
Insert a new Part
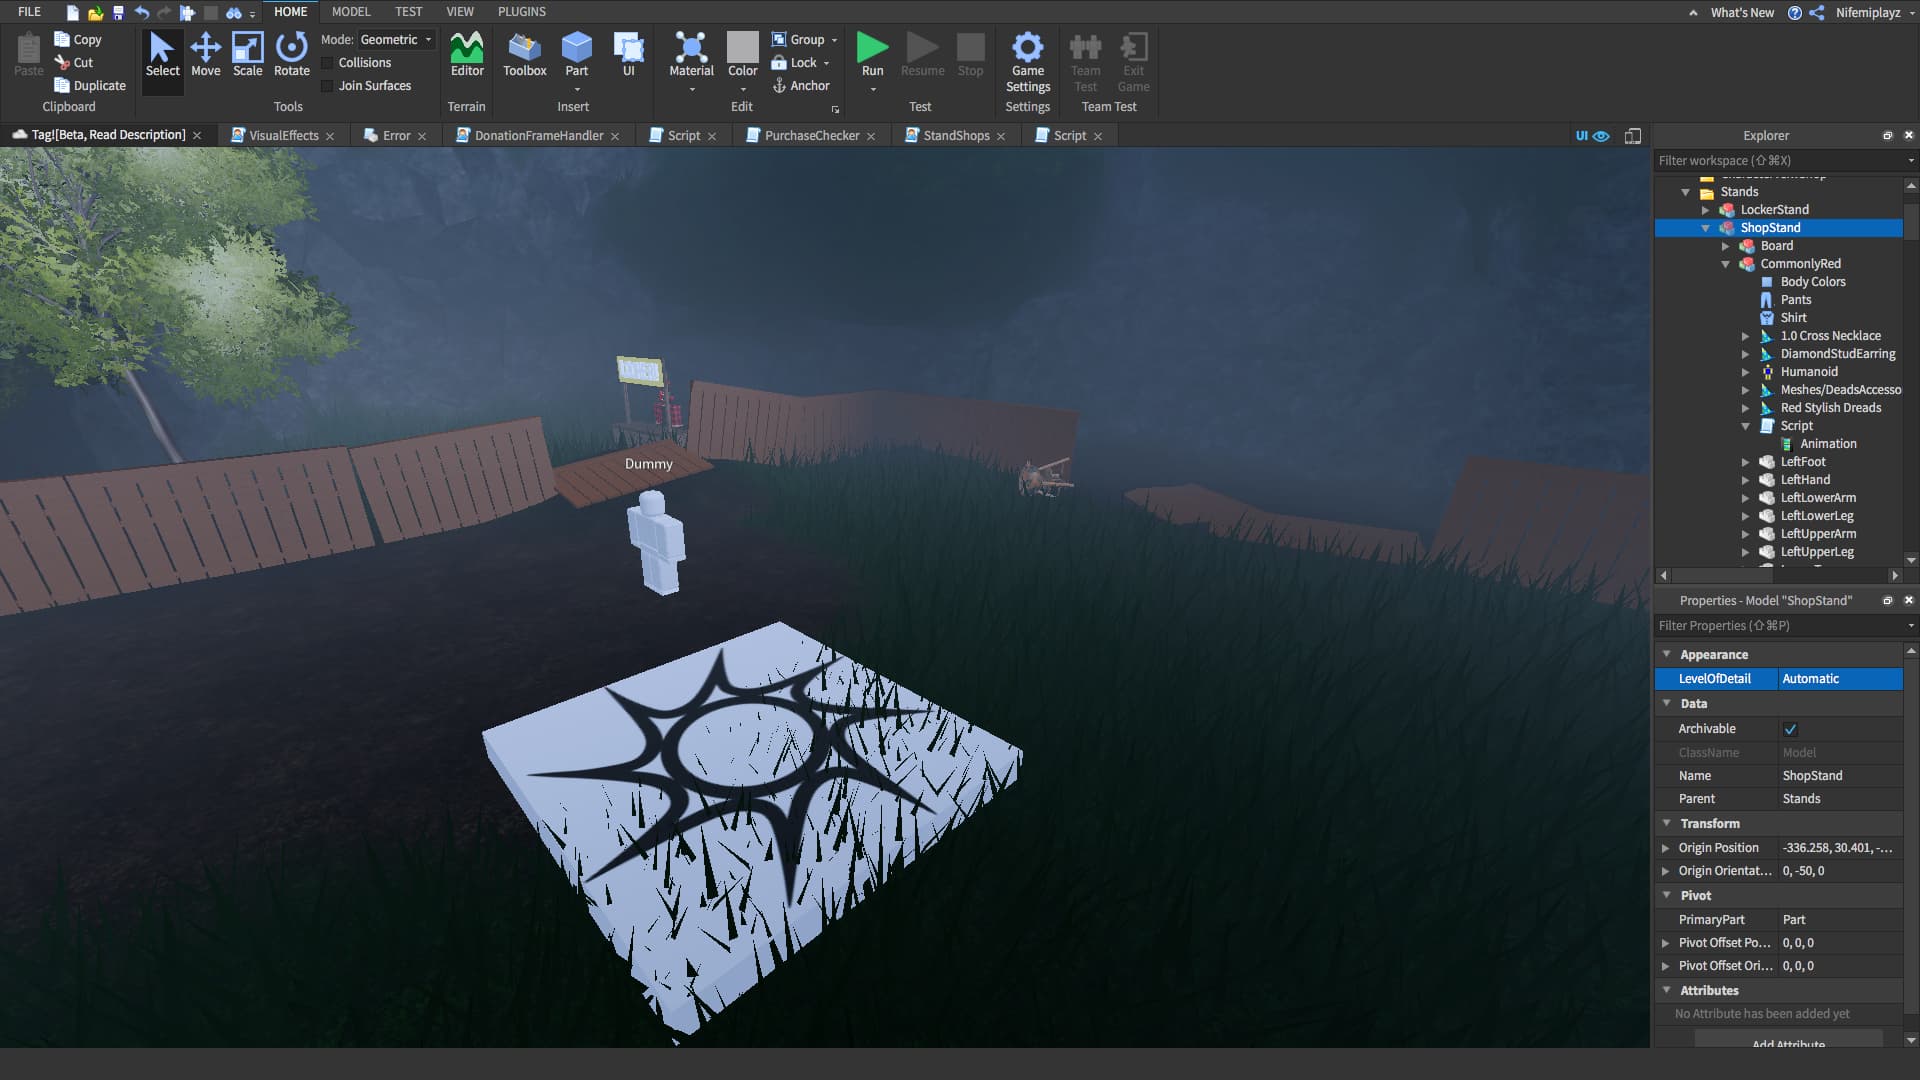pyautogui.click(x=576, y=54)
